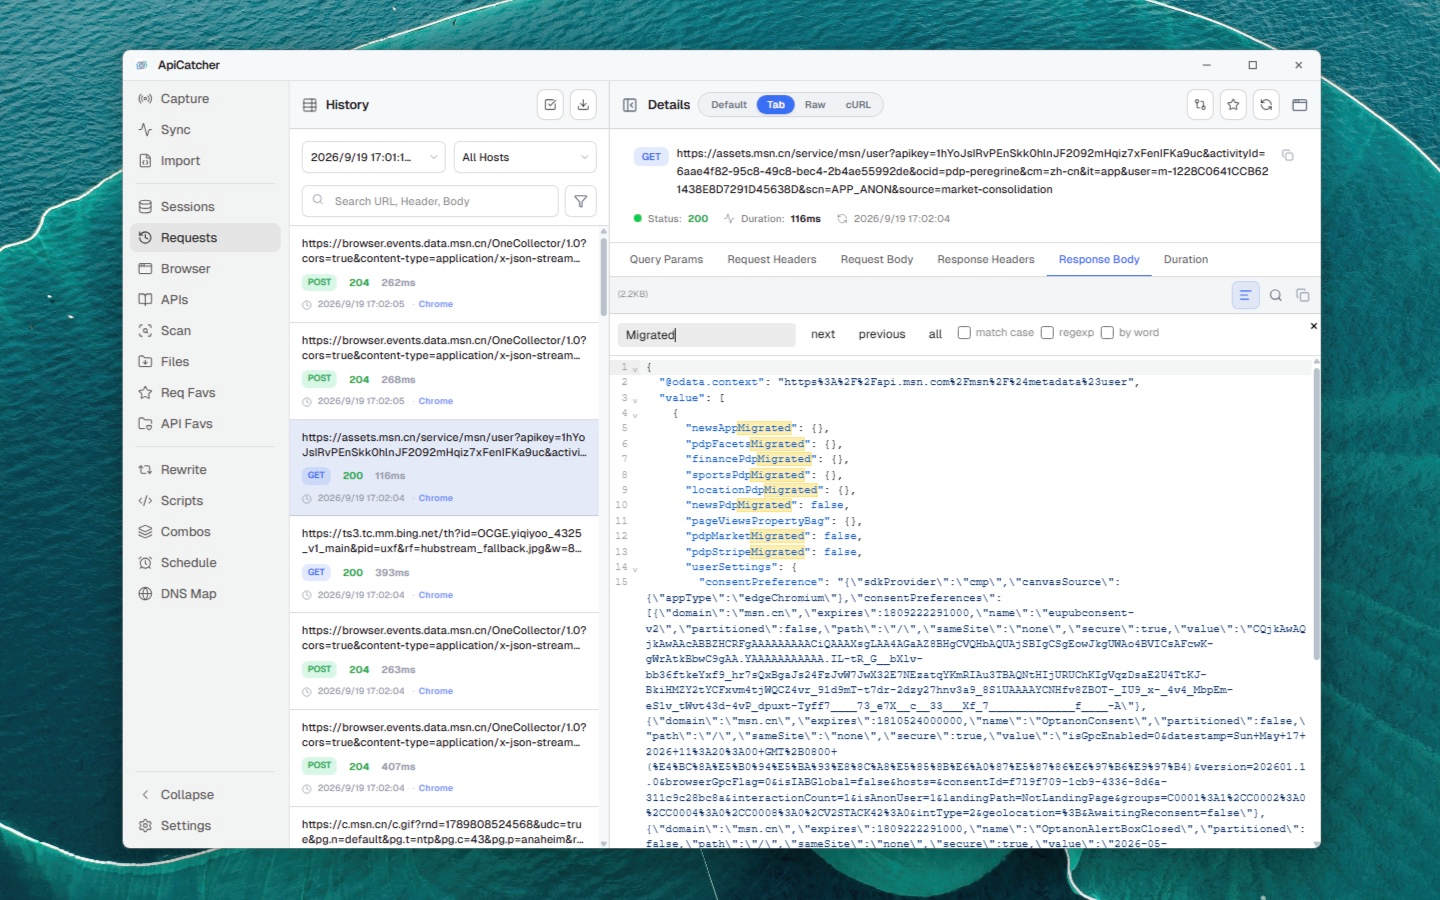Switch to the Request Headers tab

pyautogui.click(x=772, y=260)
